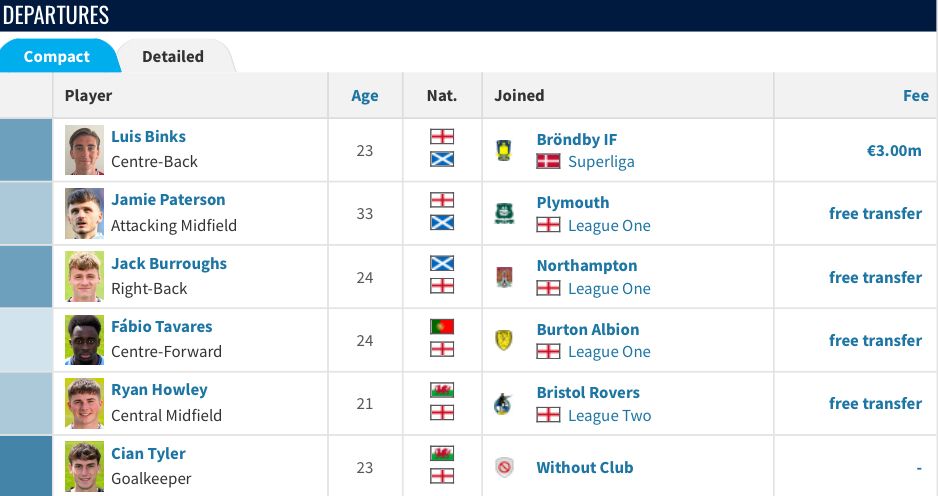Switch to the Detailed tab

173,56
